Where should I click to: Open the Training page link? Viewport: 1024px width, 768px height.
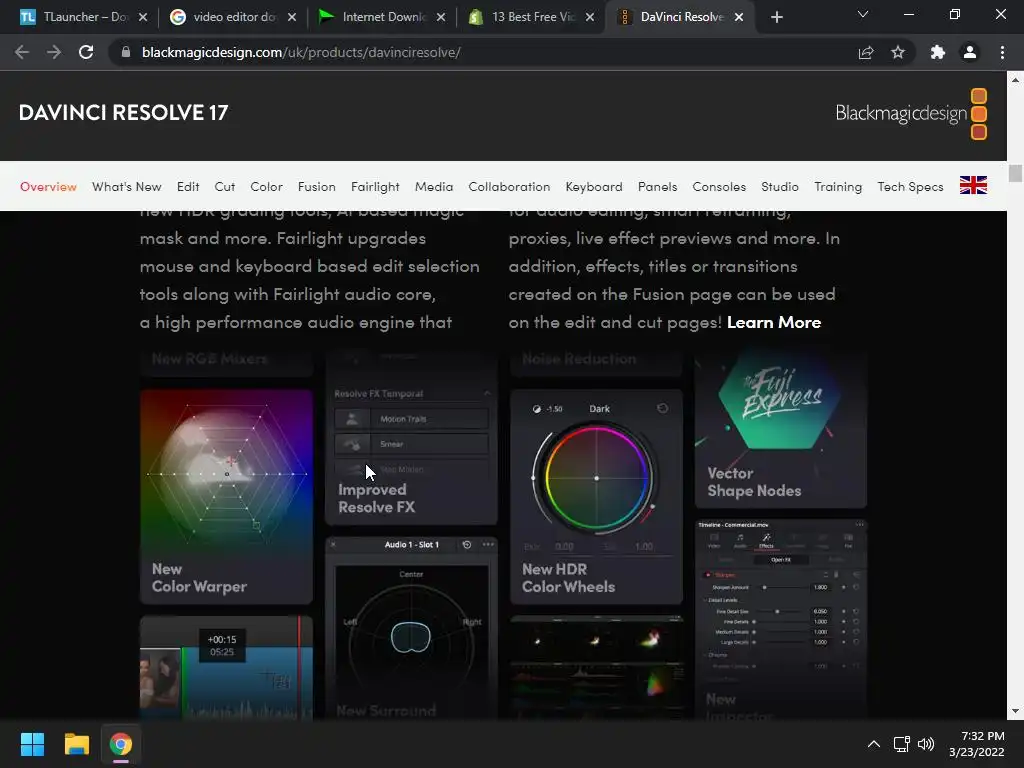(x=838, y=187)
